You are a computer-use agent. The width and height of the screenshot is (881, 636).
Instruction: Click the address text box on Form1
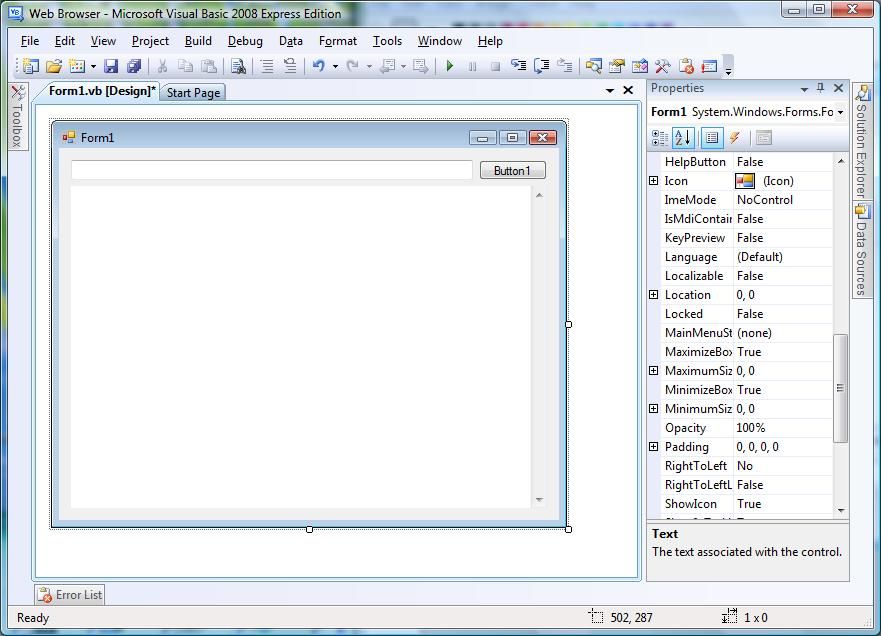click(x=272, y=170)
